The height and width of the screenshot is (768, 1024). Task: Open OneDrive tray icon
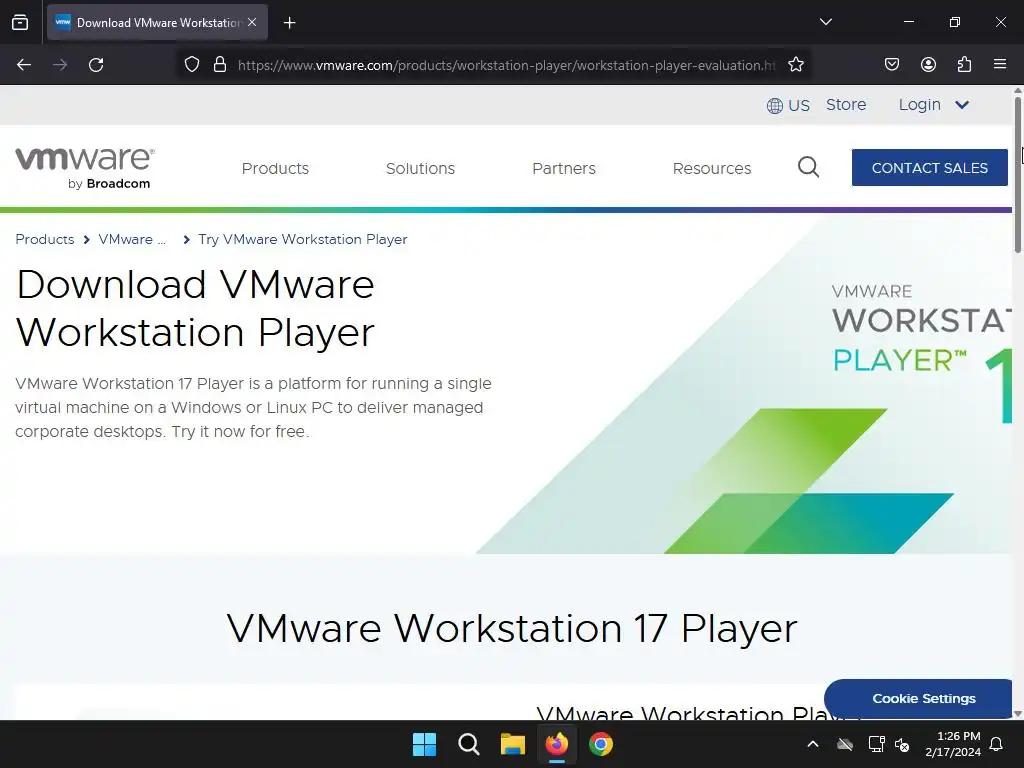(x=845, y=744)
